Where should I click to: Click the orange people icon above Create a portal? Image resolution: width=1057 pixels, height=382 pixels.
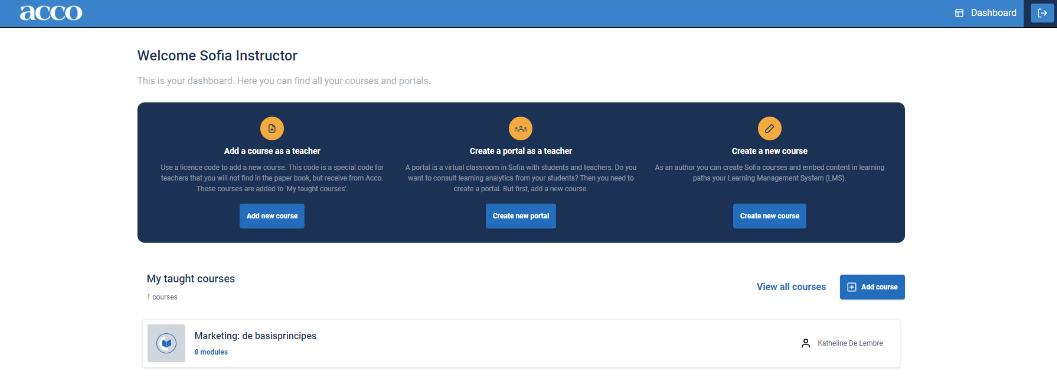[x=520, y=128]
